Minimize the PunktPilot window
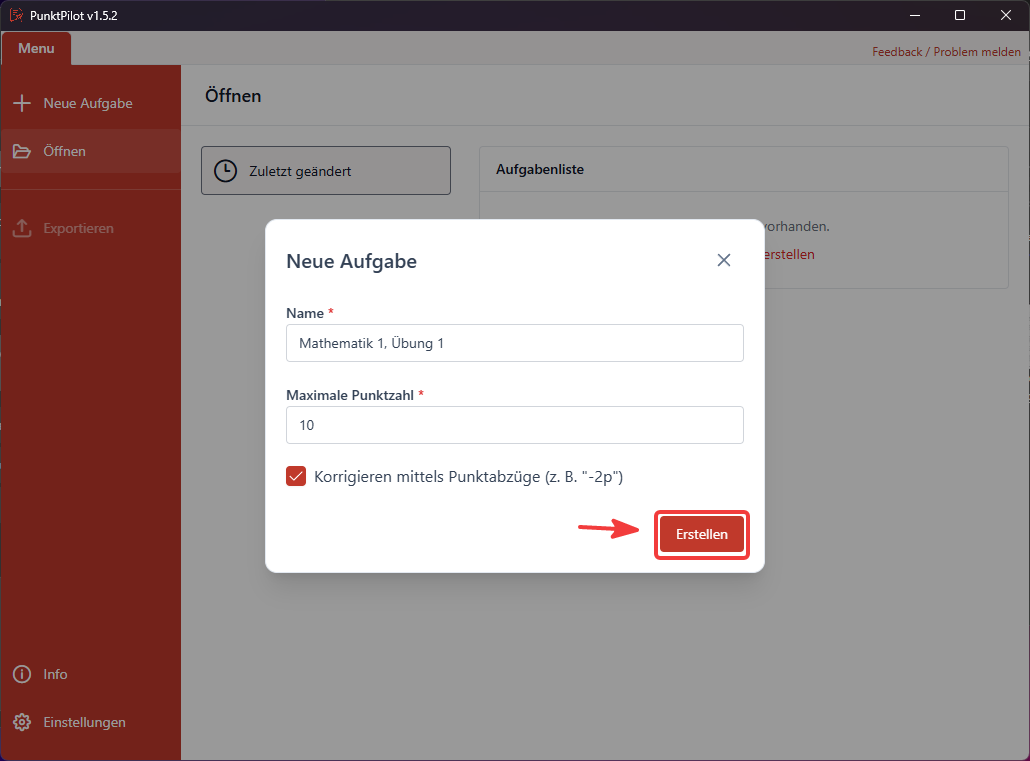The width and height of the screenshot is (1030, 761). click(x=914, y=15)
